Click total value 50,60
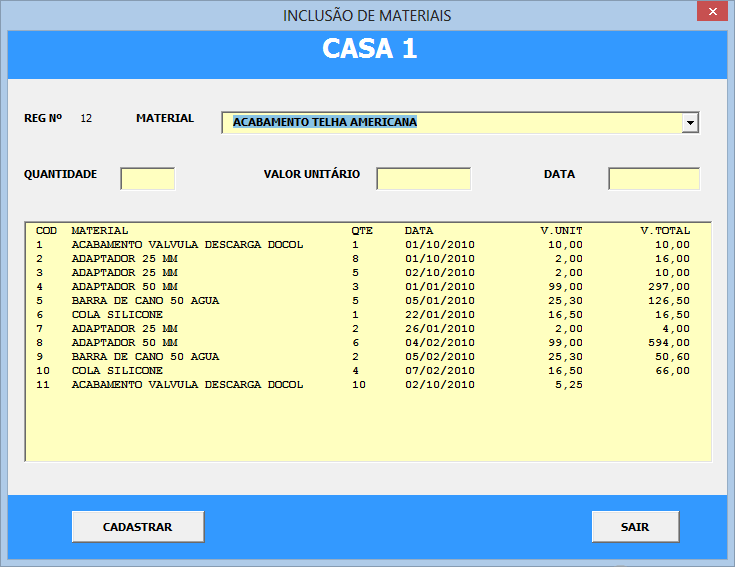The height and width of the screenshot is (567, 735). (x=673, y=357)
